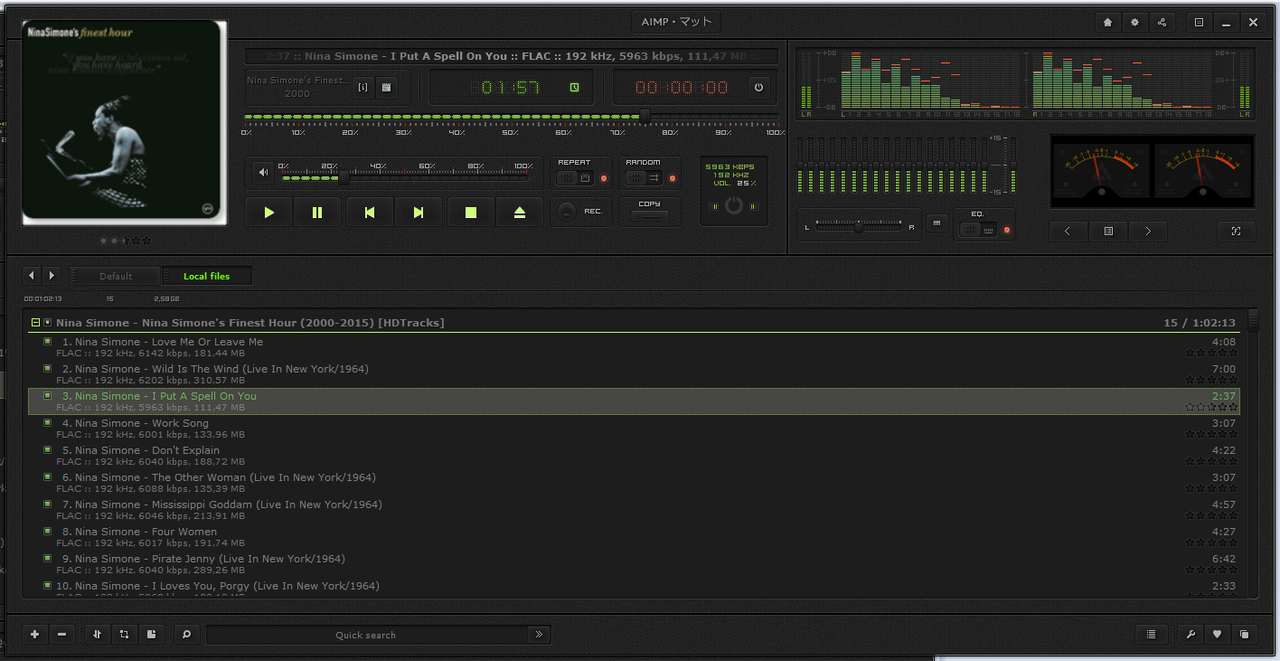Add files with the plus icon
Image resolution: width=1280 pixels, height=661 pixels.
point(35,634)
